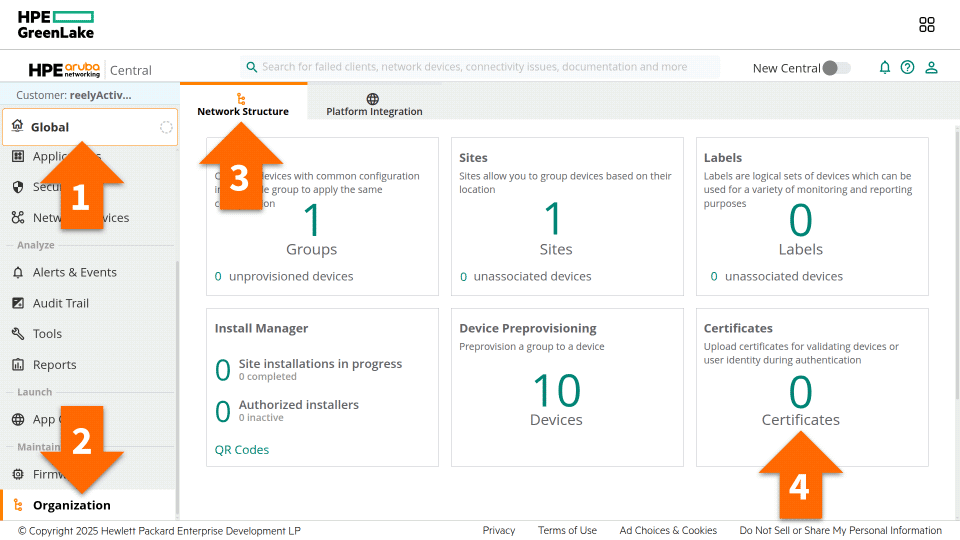
Task: Click the Global home icon
Action: tap(18, 126)
